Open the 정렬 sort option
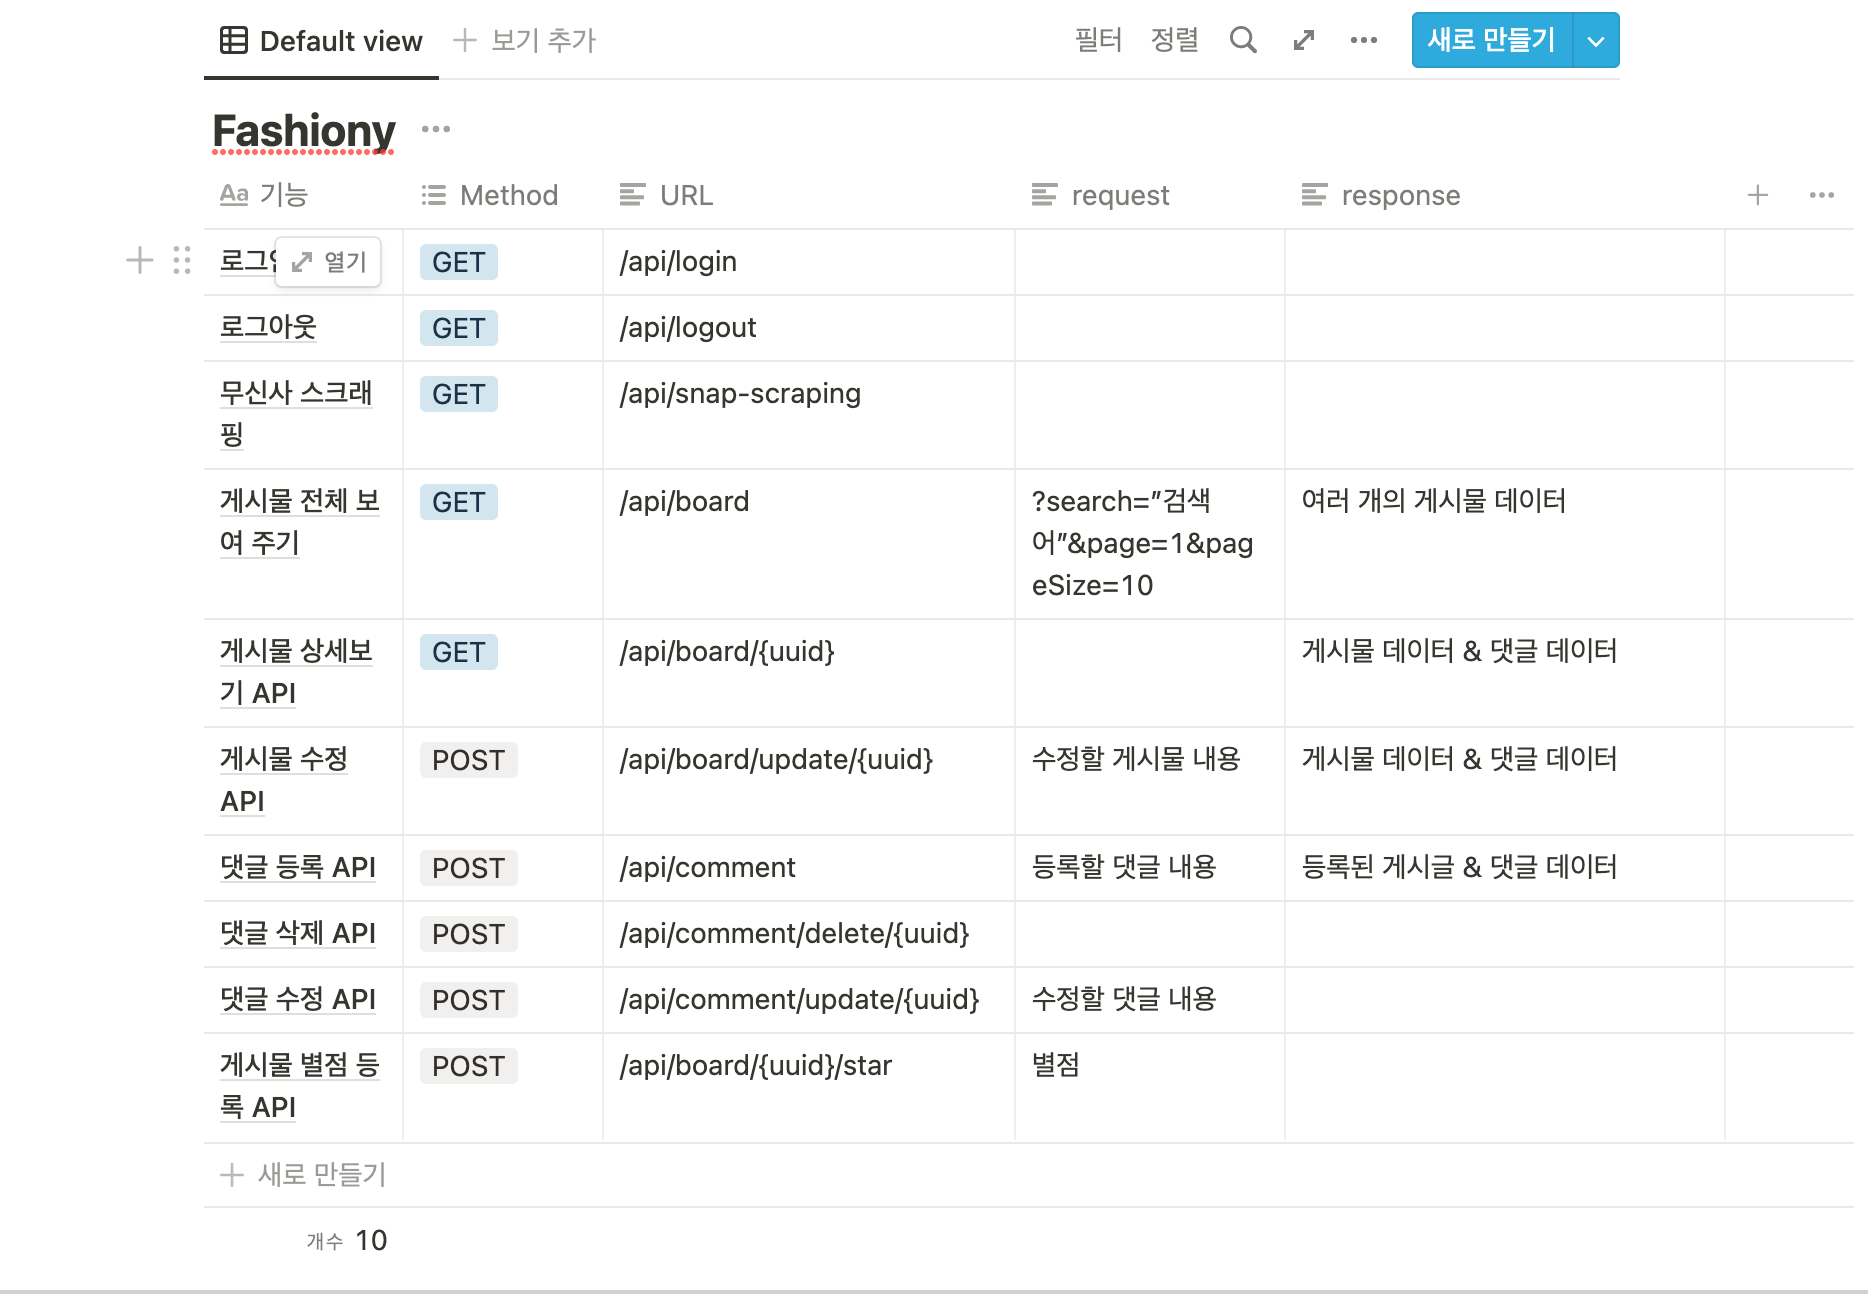Screen dimensions: 1868x1294 point(1175,40)
